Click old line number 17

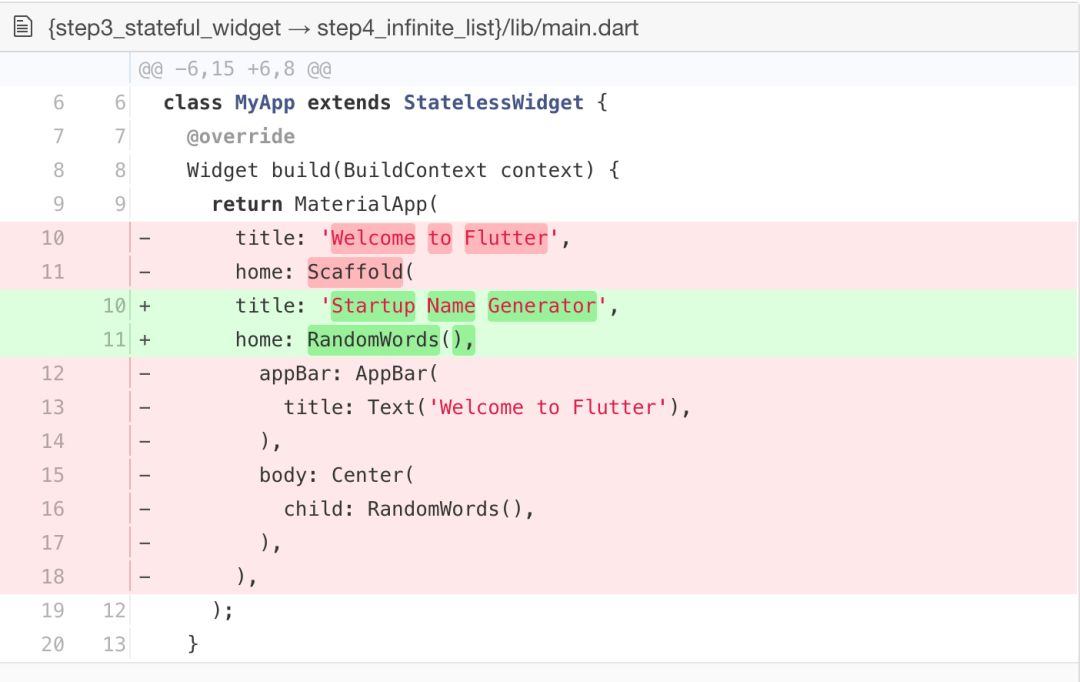click(53, 543)
